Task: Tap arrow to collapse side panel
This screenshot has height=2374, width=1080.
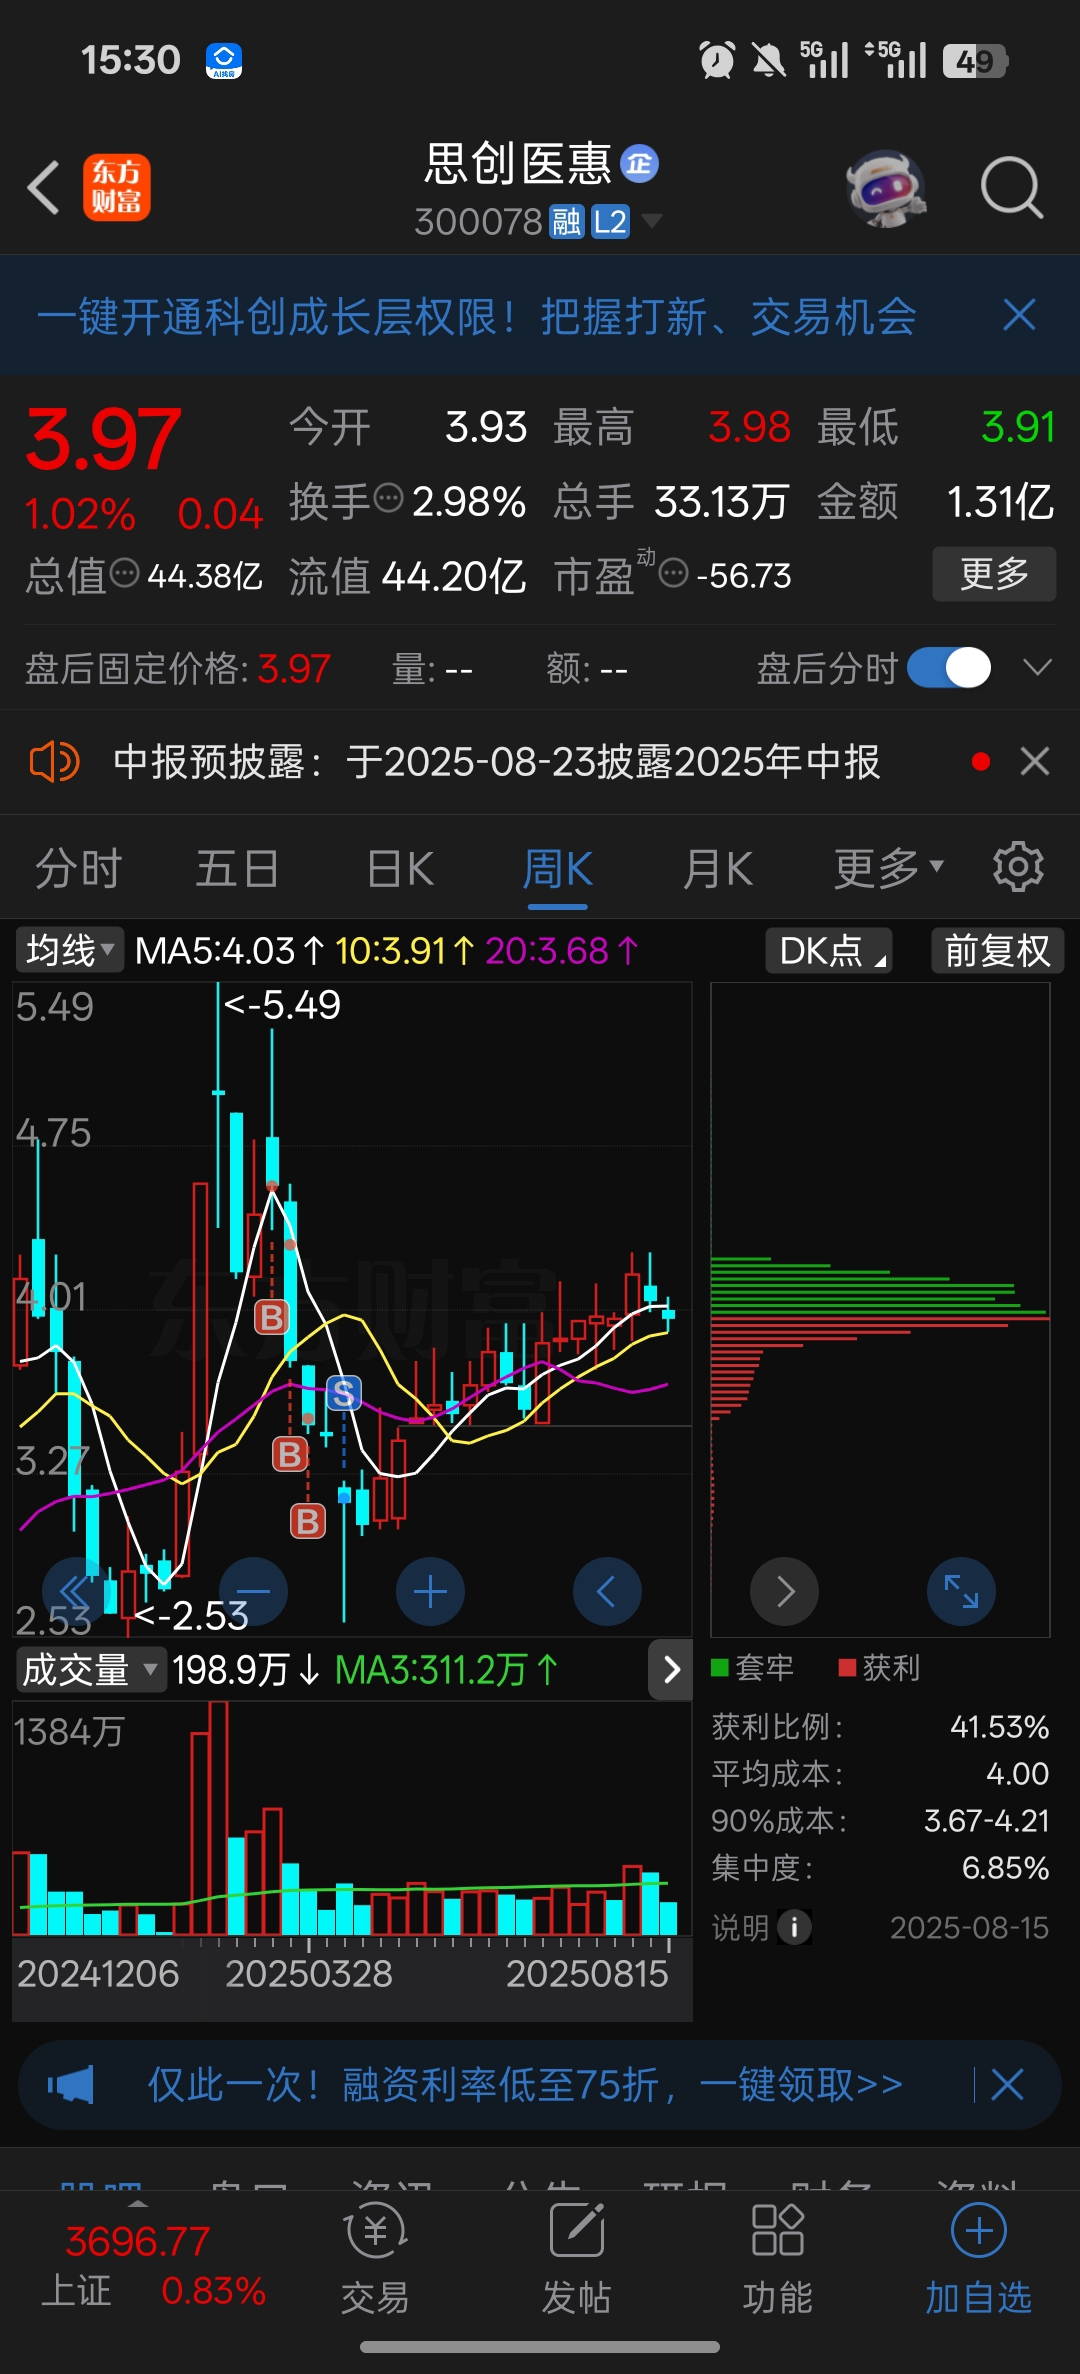Action: pyautogui.click(x=671, y=1669)
